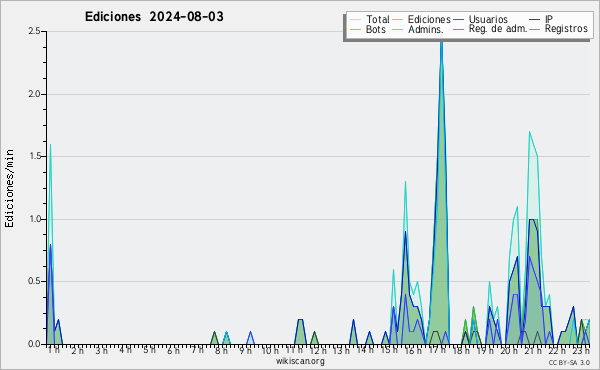Click the 23 h x-axis label

click(581, 350)
